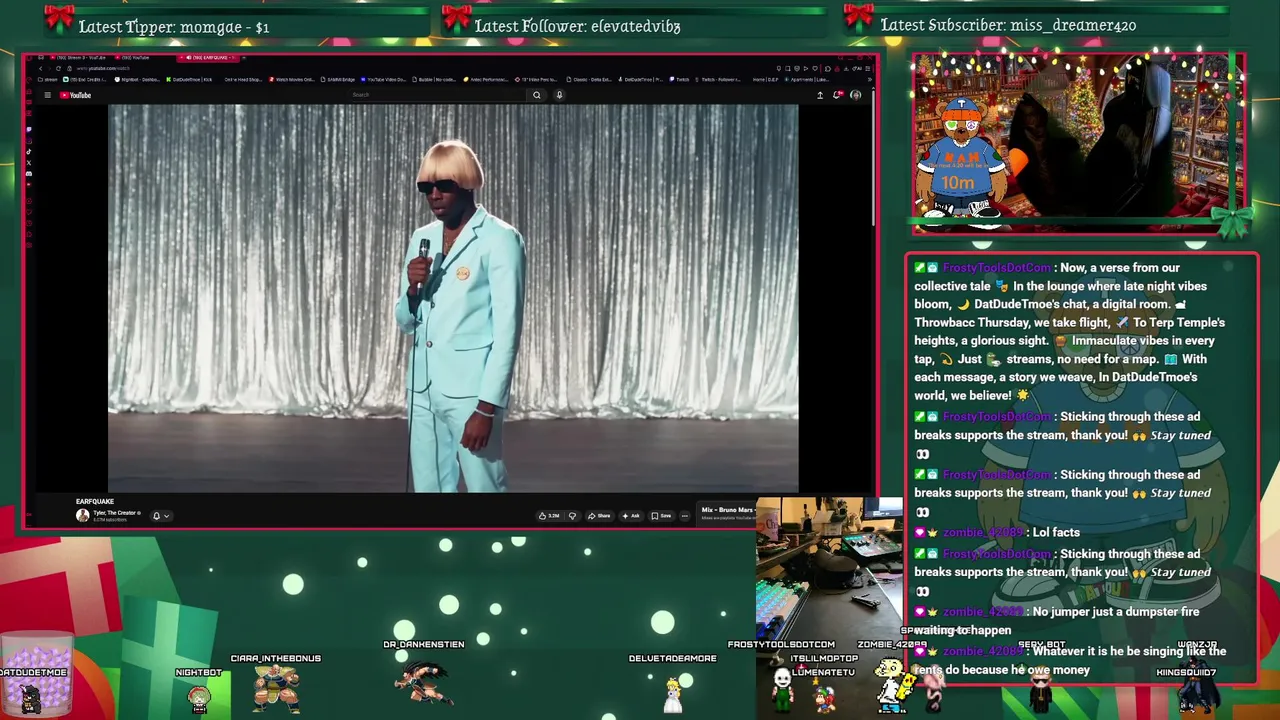The width and height of the screenshot is (1280, 720).
Task: Toggle channel notification bell under video
Action: coord(156,516)
